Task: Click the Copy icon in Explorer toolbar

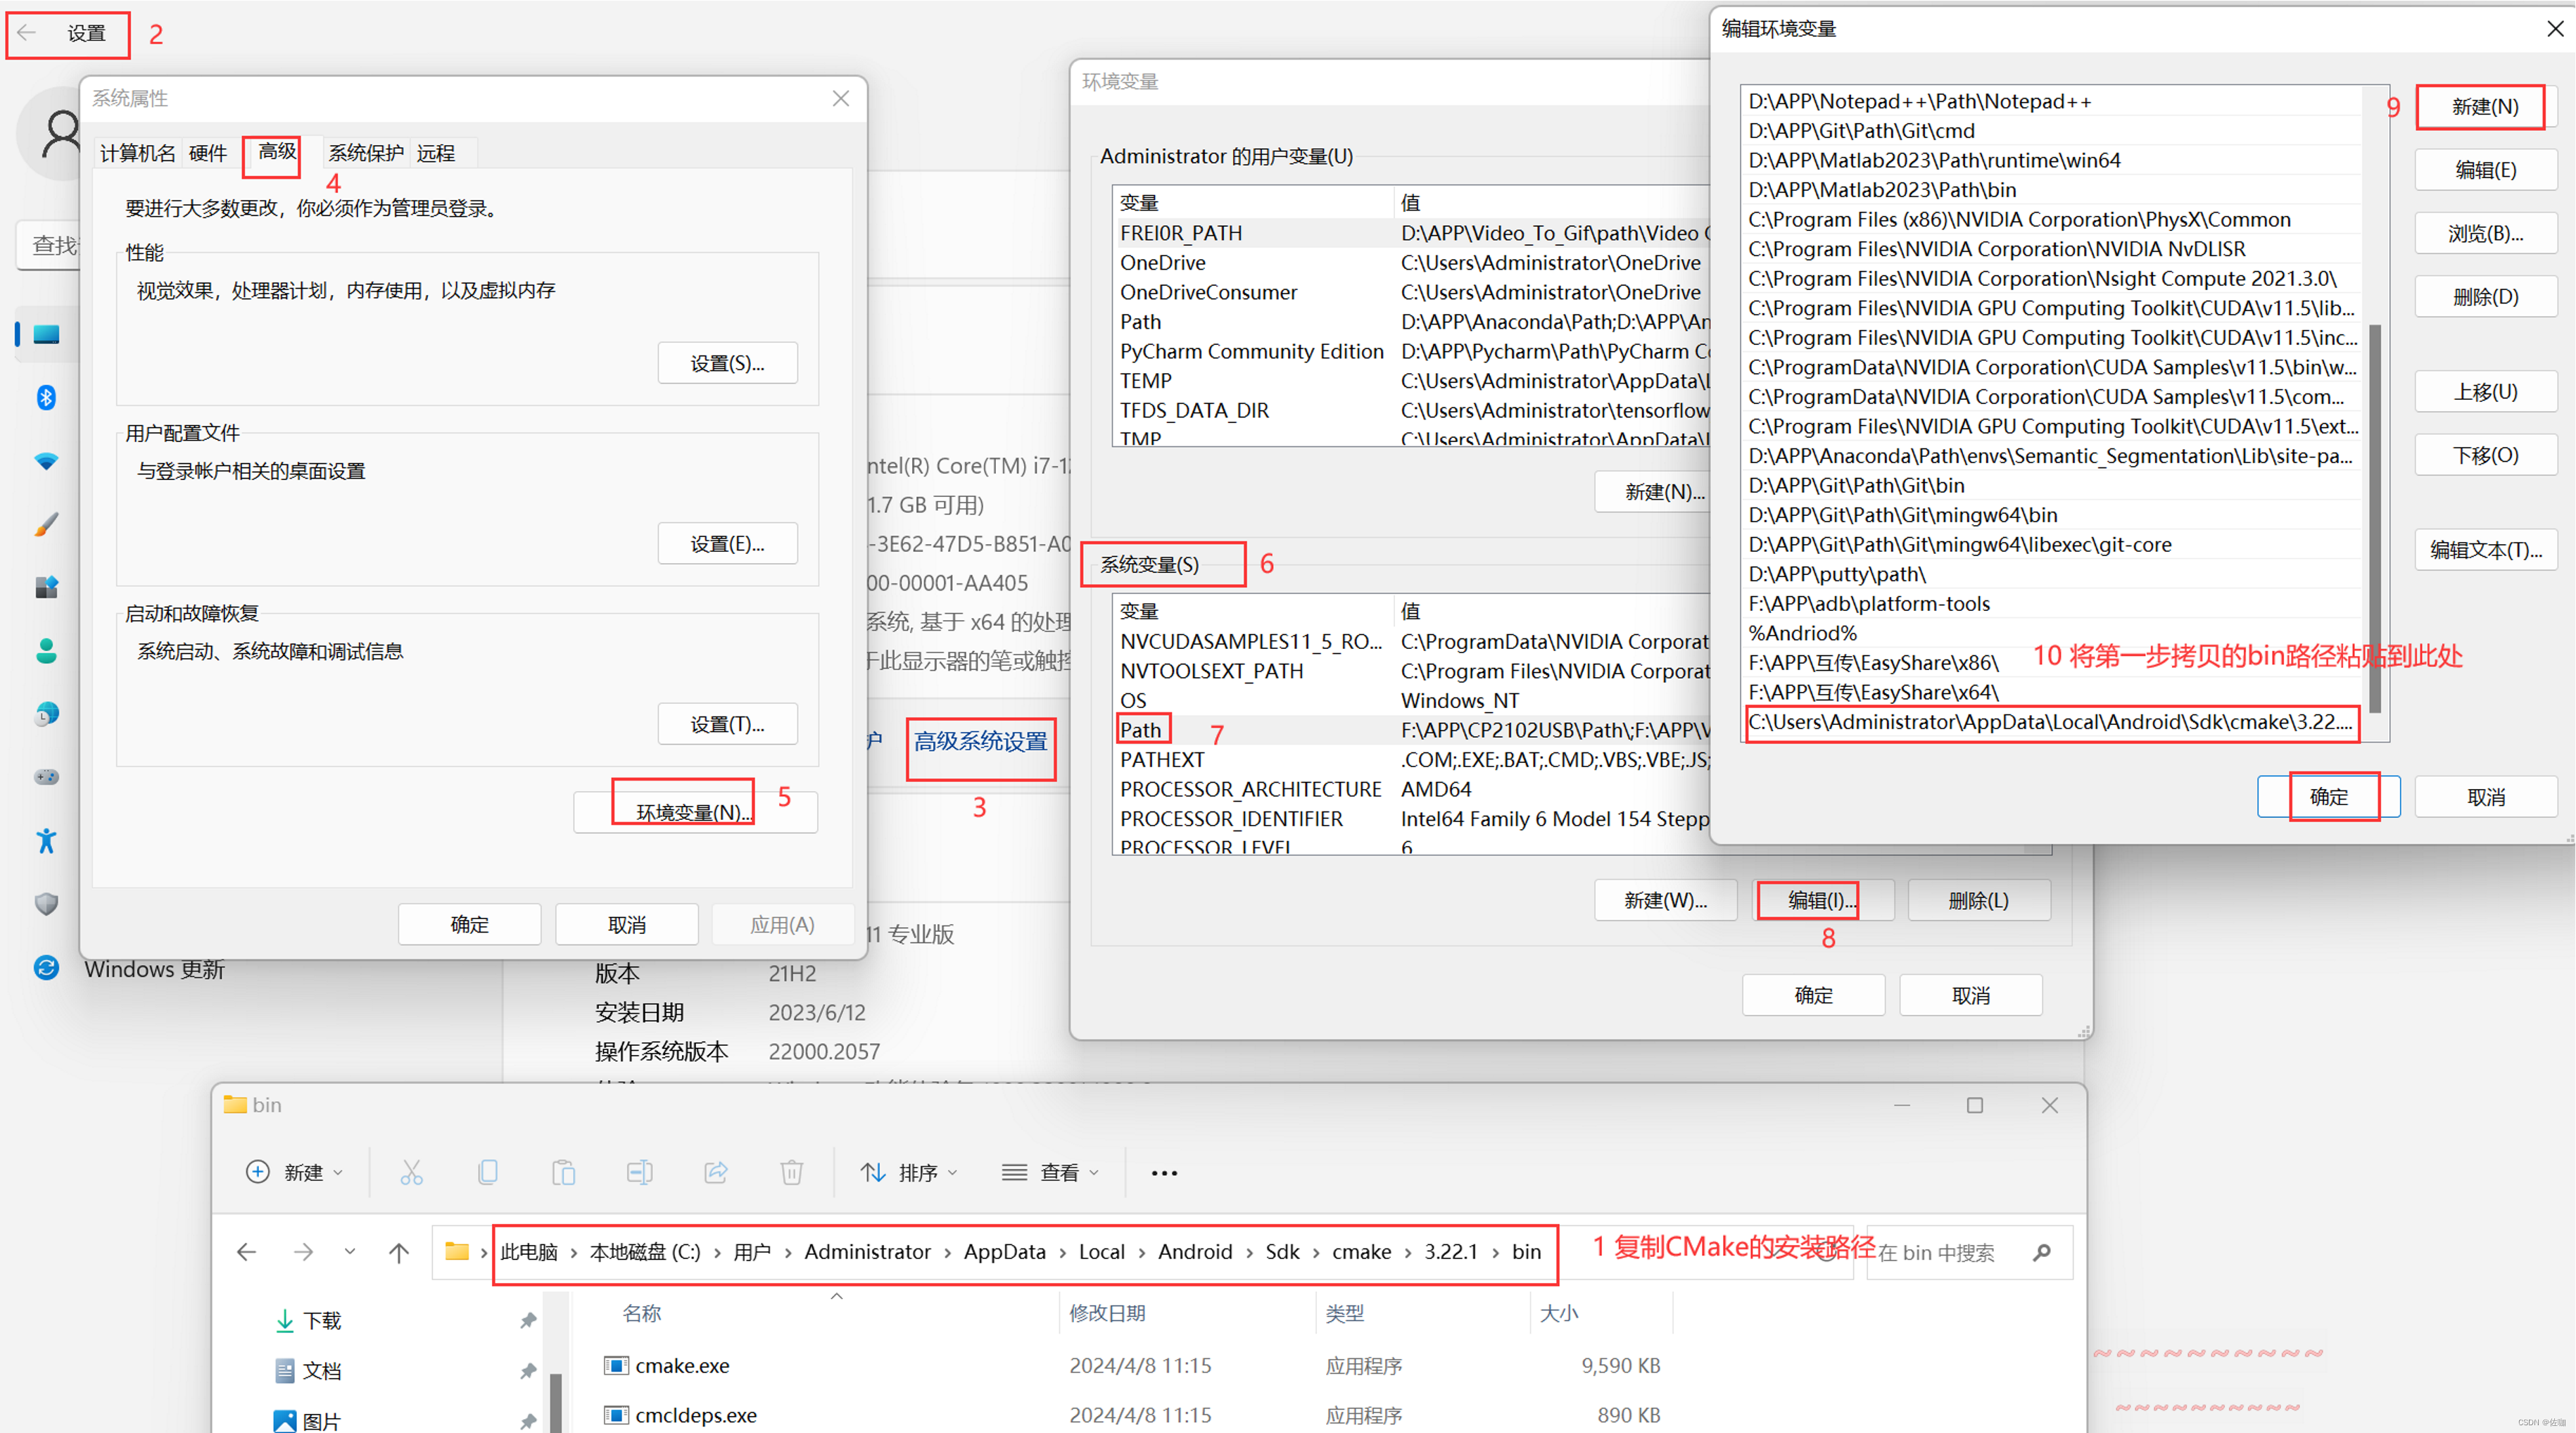Action: 487,1172
